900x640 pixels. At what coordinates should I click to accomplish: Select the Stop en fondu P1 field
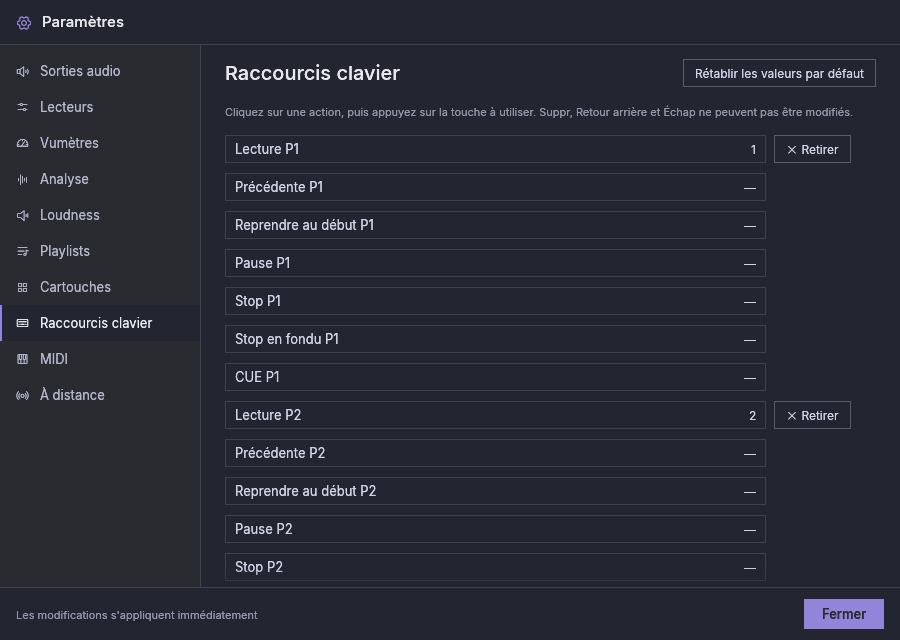495,339
